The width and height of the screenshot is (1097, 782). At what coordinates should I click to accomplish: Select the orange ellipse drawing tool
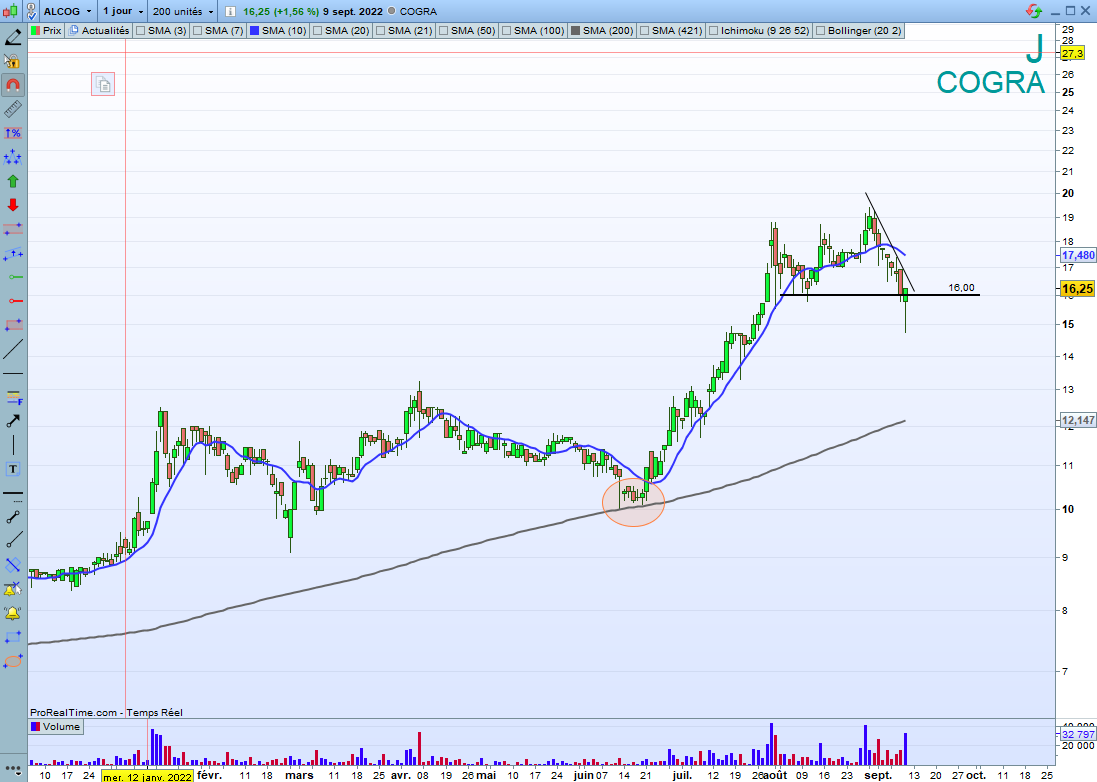click(13, 661)
